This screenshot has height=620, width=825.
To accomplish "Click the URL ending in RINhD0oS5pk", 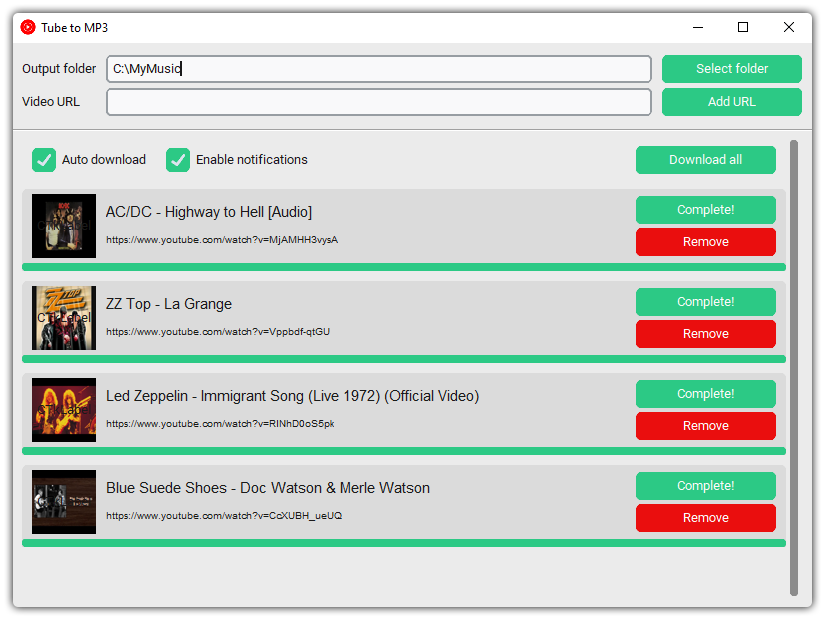I will pyautogui.click(x=220, y=424).
